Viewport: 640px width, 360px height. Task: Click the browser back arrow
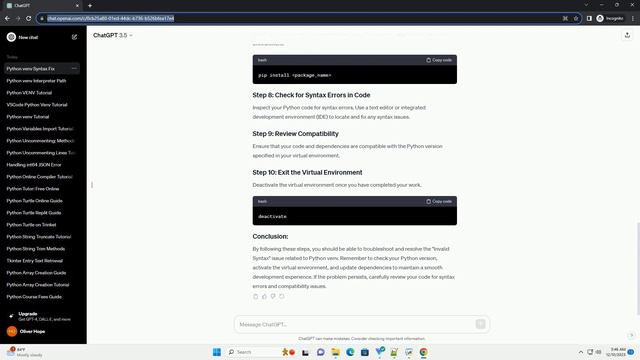coord(7,18)
